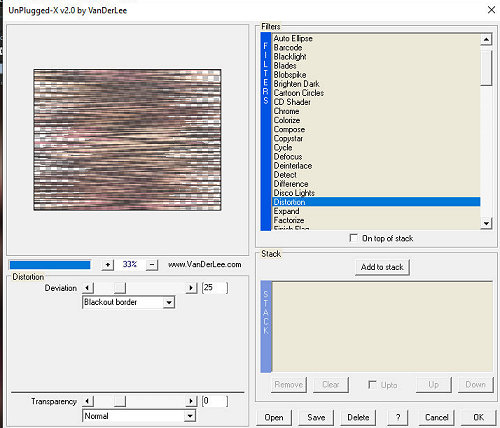Click the Delete button
Screen dimensions: 500x428
click(x=358, y=417)
